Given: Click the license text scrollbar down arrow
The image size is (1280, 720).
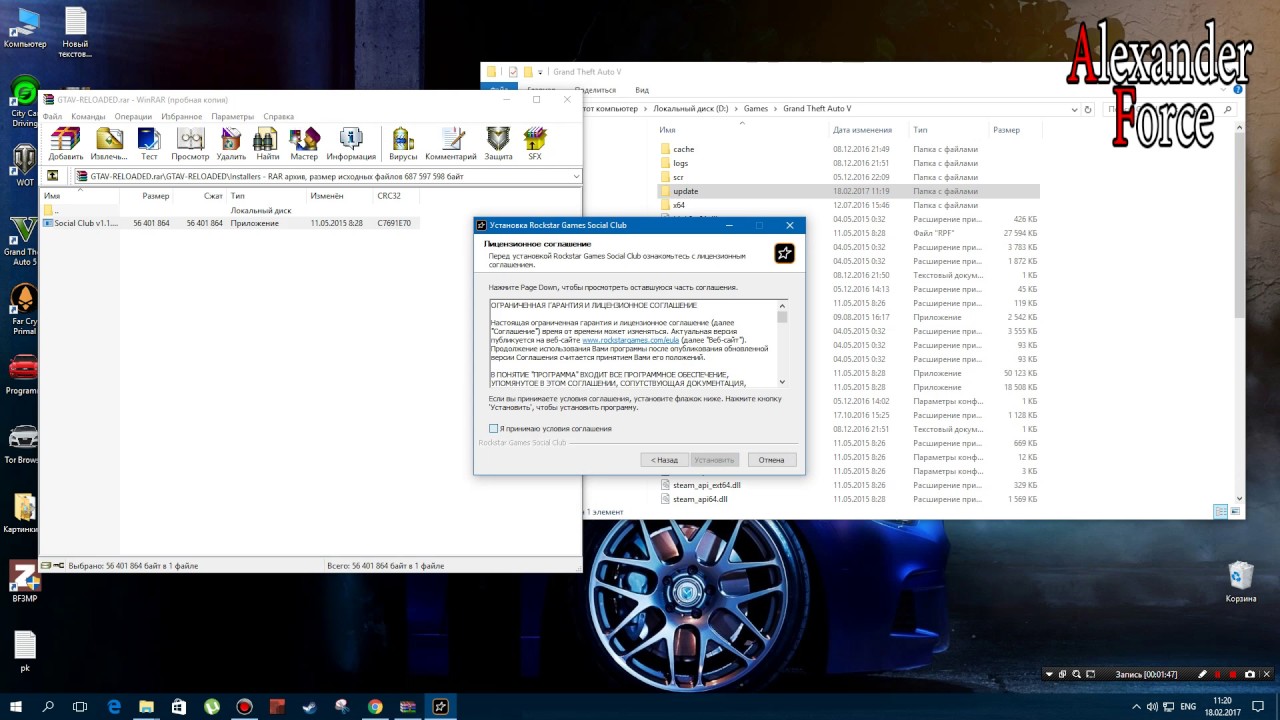Looking at the screenshot, I should coord(782,382).
